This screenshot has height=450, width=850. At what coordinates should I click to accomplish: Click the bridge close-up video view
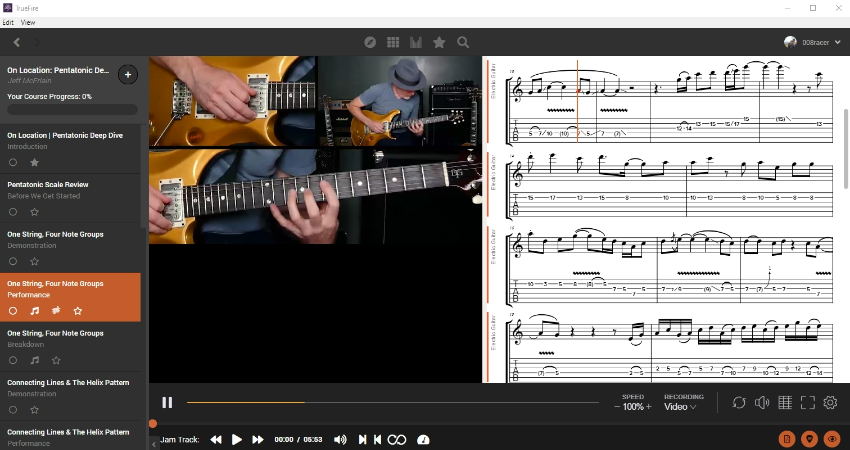point(233,101)
